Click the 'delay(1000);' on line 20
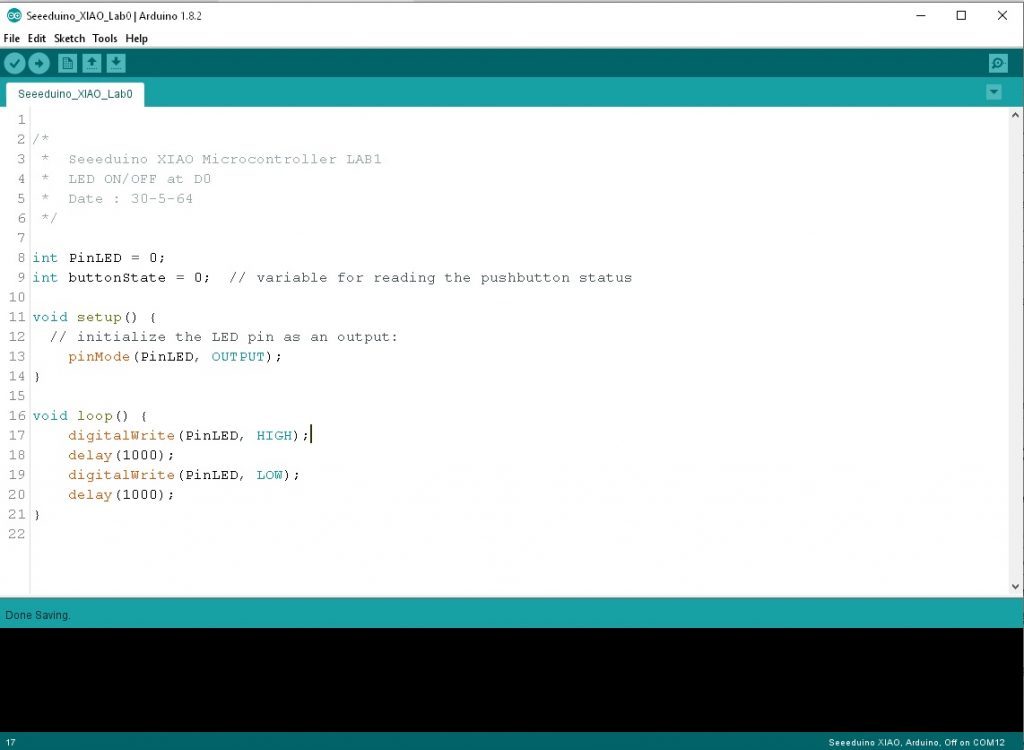The image size is (1024, 750). (x=121, y=495)
